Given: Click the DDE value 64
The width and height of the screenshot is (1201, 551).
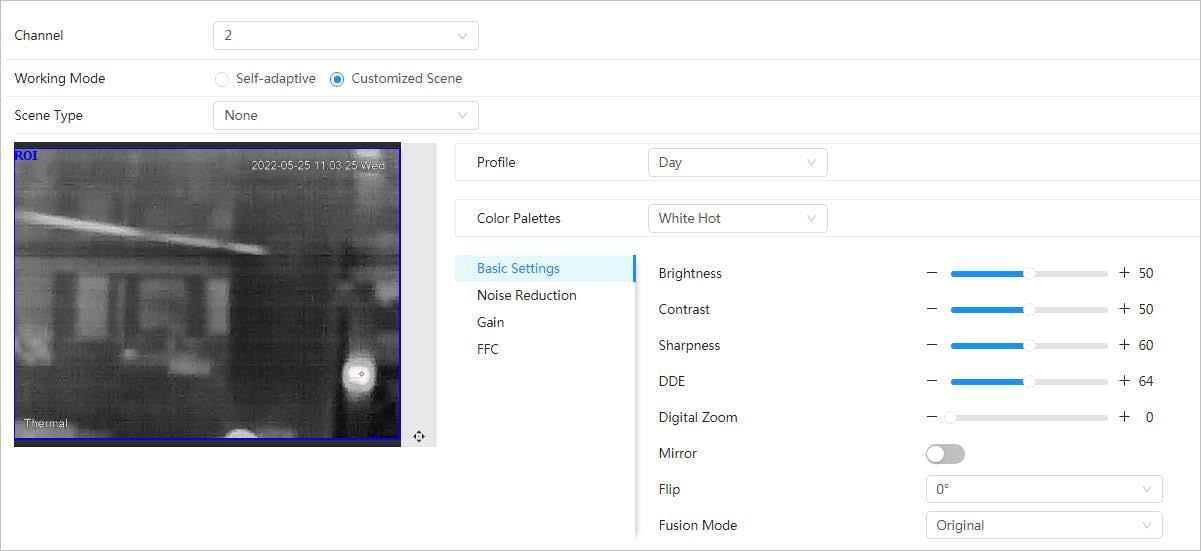Looking at the screenshot, I should pos(1146,381).
